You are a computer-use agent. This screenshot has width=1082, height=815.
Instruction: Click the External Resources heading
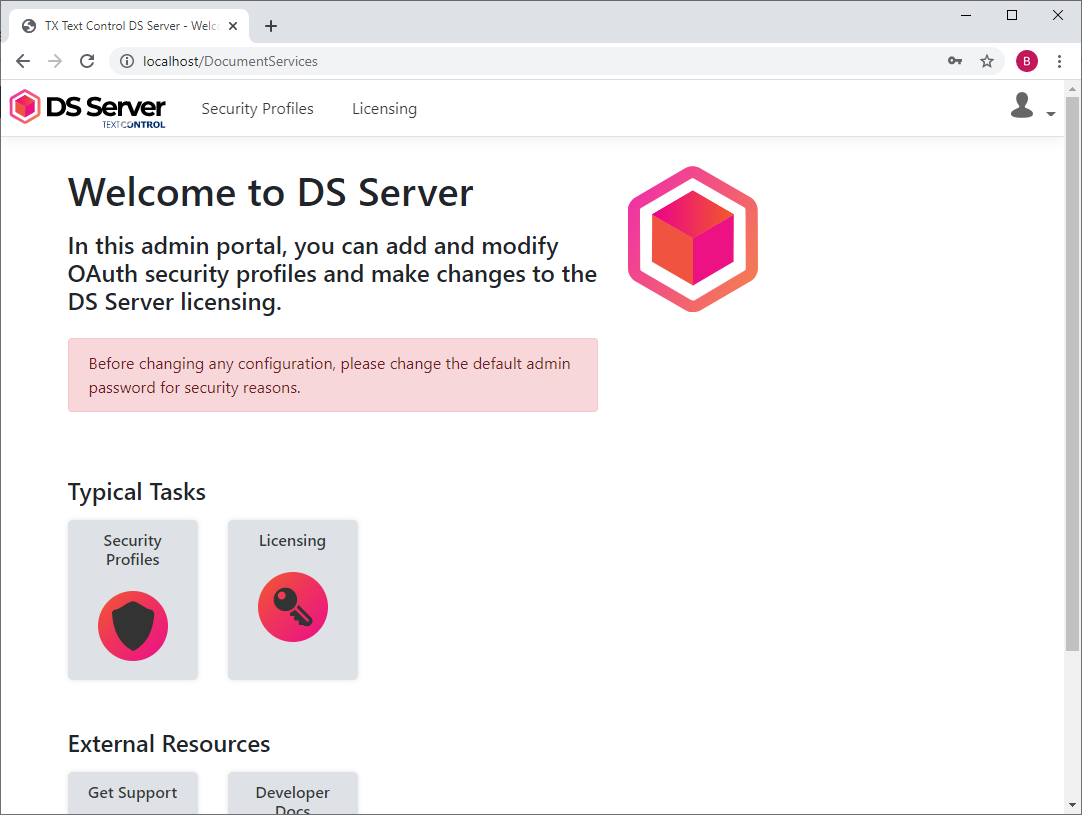169,744
